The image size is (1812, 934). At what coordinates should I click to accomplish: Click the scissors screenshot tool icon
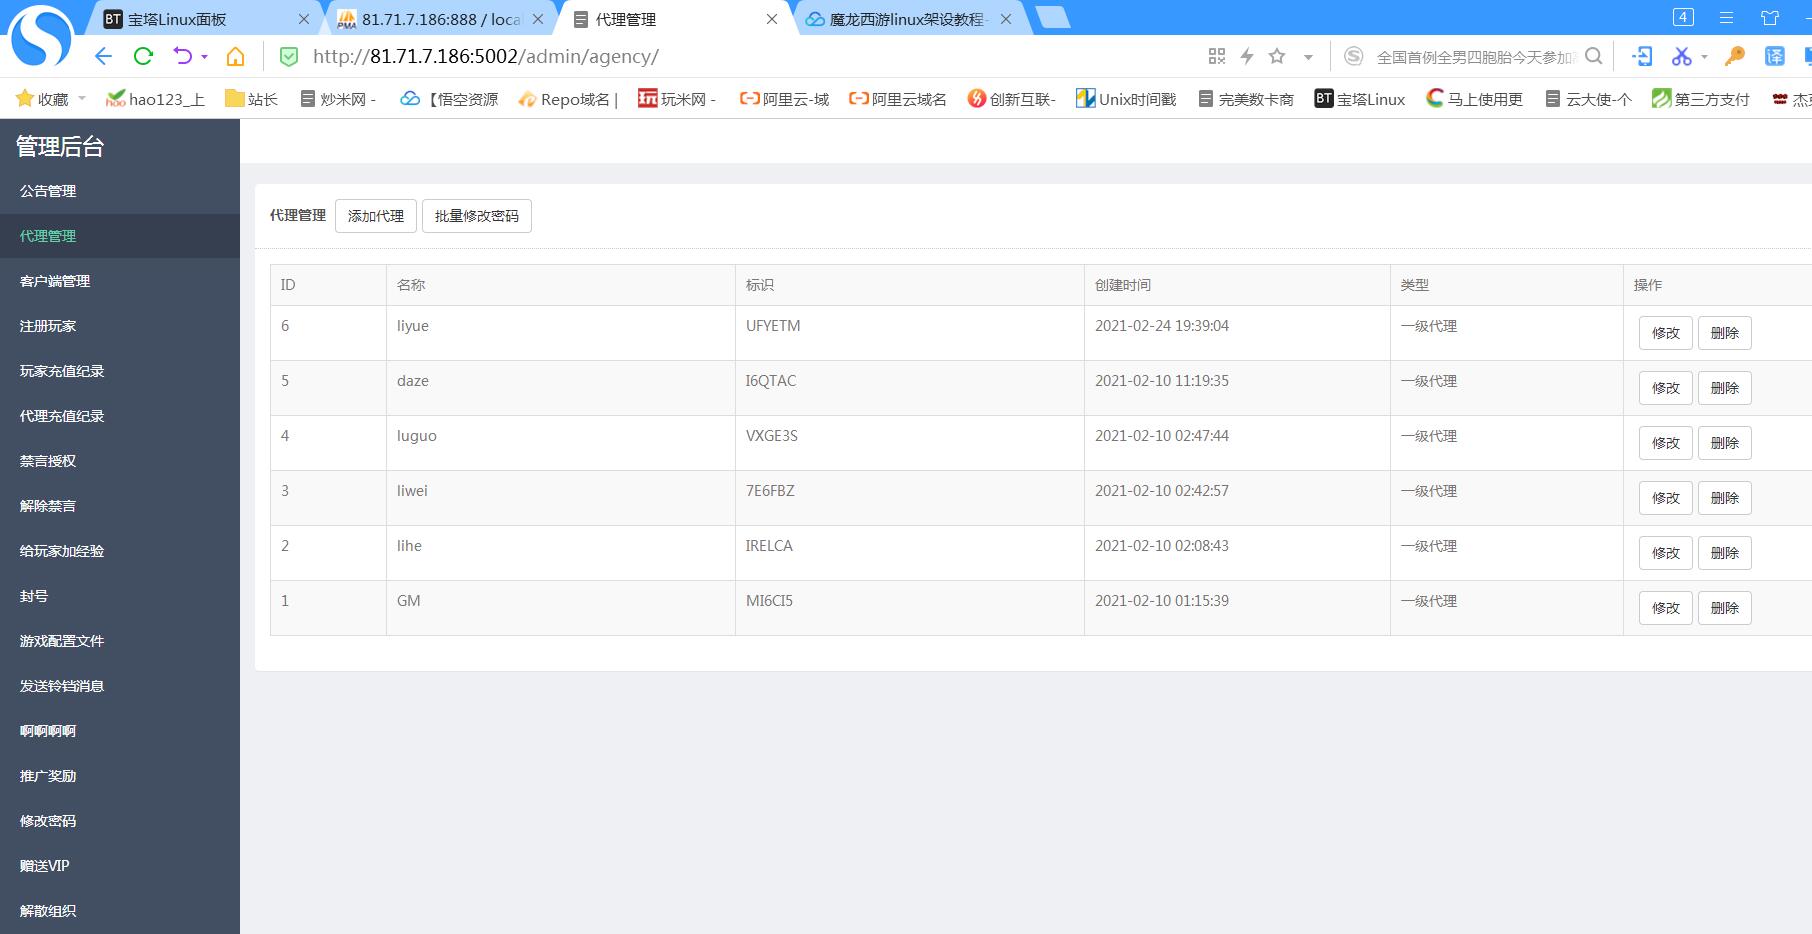[1681, 57]
